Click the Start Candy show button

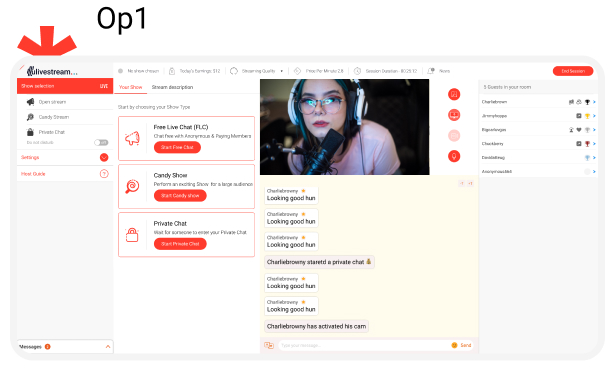point(180,196)
